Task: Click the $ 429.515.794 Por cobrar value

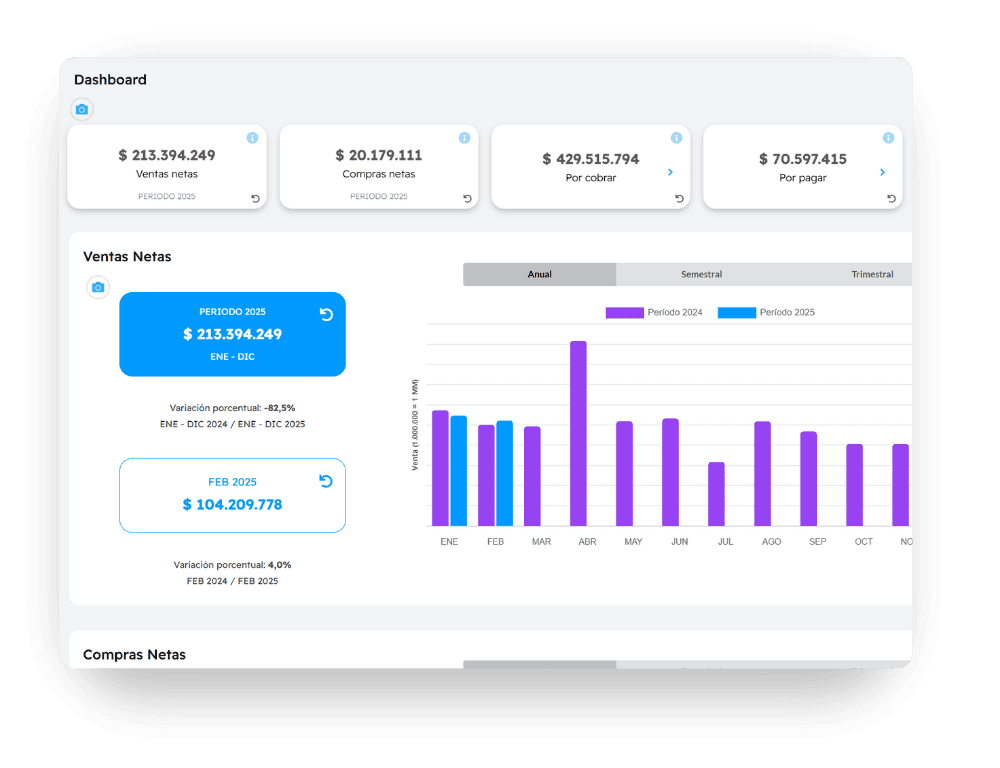Action: [x=591, y=159]
